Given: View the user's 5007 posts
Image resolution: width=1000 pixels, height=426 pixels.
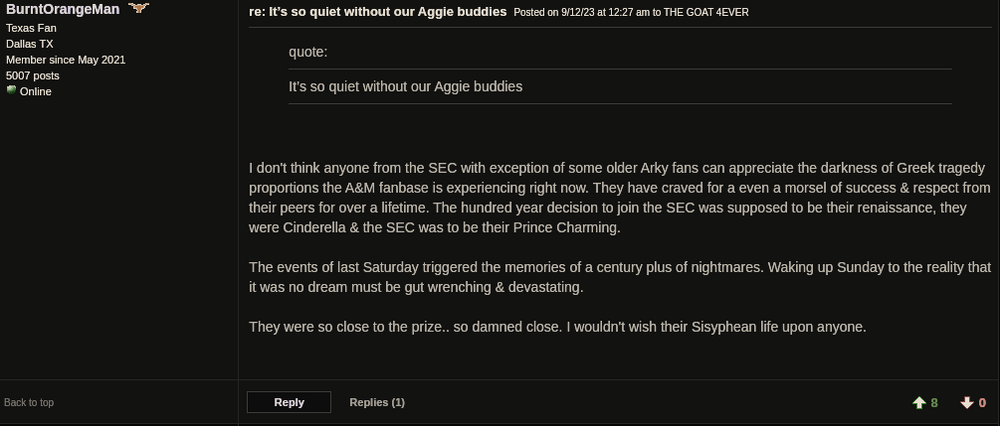Looking at the screenshot, I should coord(32,75).
